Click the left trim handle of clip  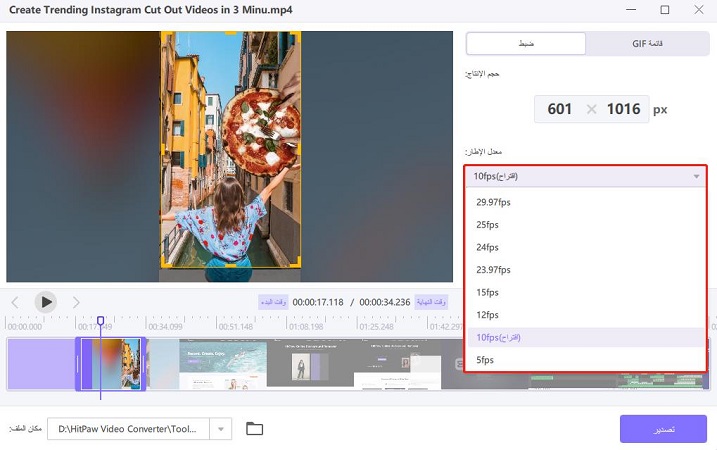point(78,364)
